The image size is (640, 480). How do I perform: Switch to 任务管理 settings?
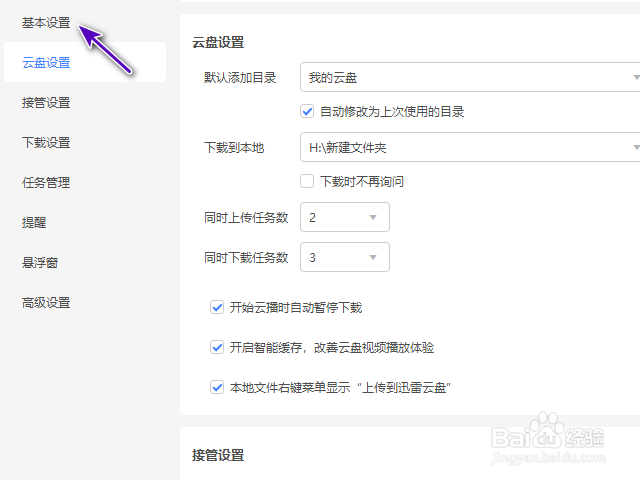(x=46, y=182)
